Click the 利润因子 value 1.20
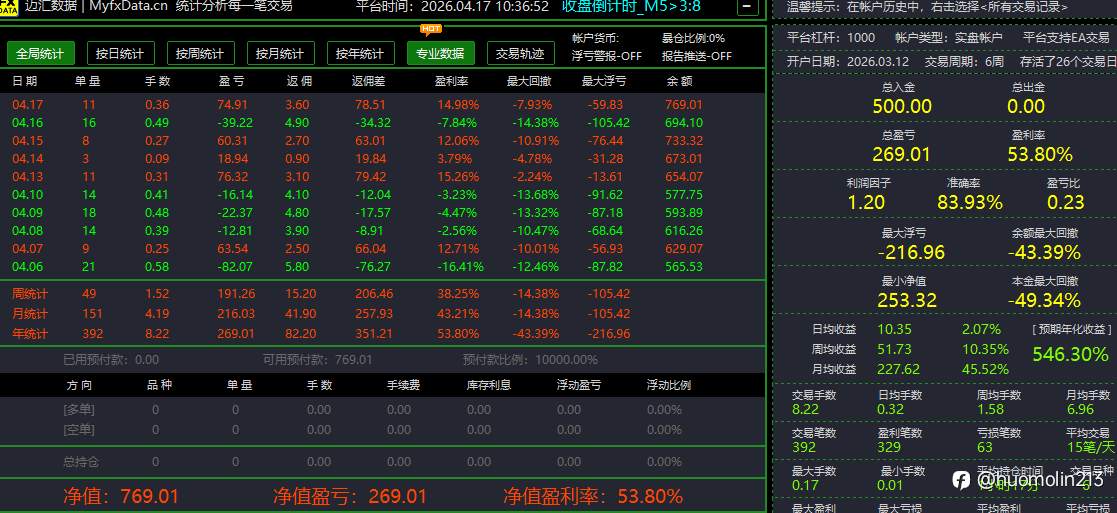 [866, 202]
